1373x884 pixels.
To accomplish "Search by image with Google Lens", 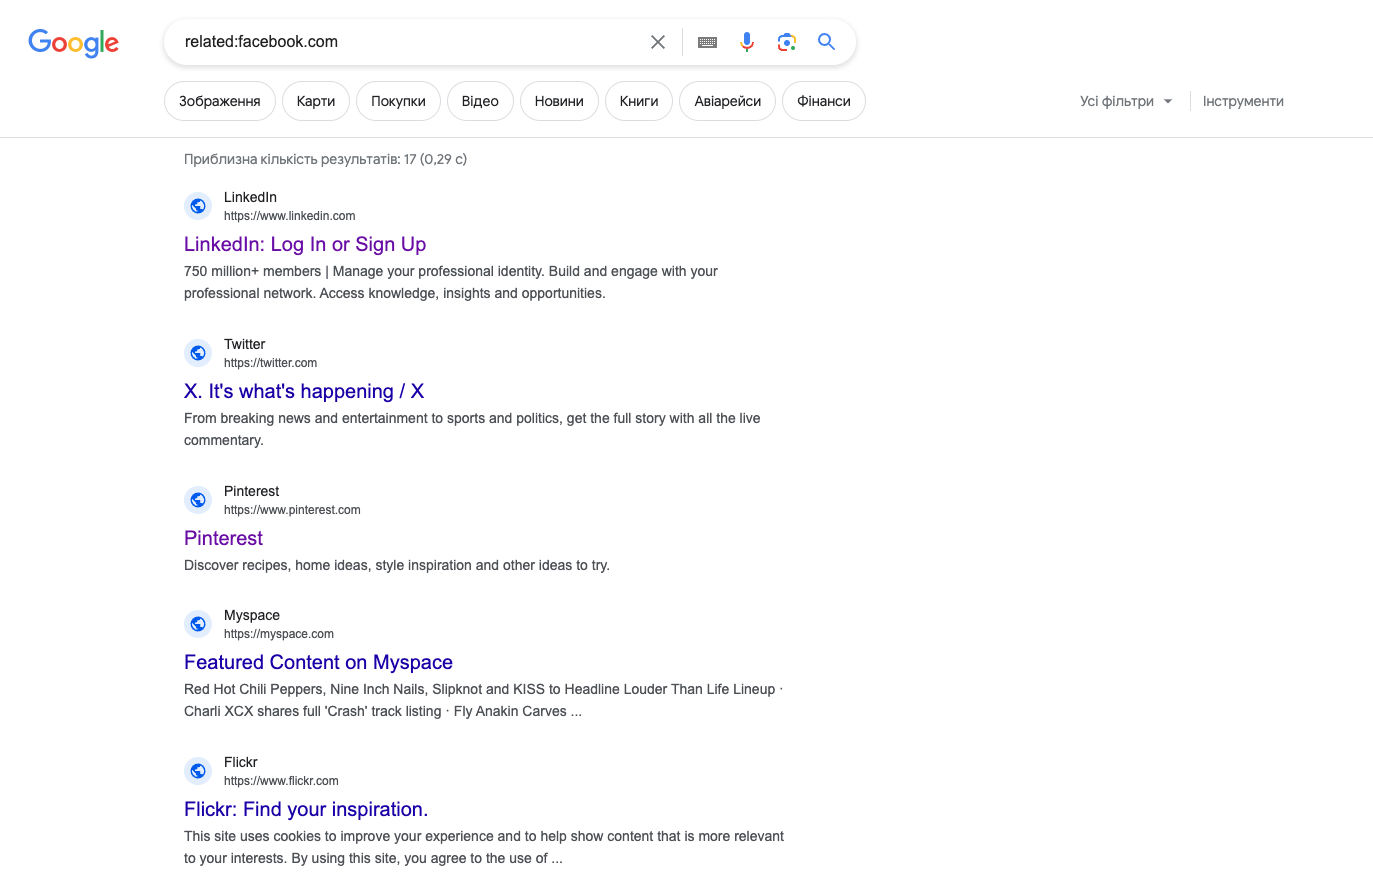I will 787,42.
